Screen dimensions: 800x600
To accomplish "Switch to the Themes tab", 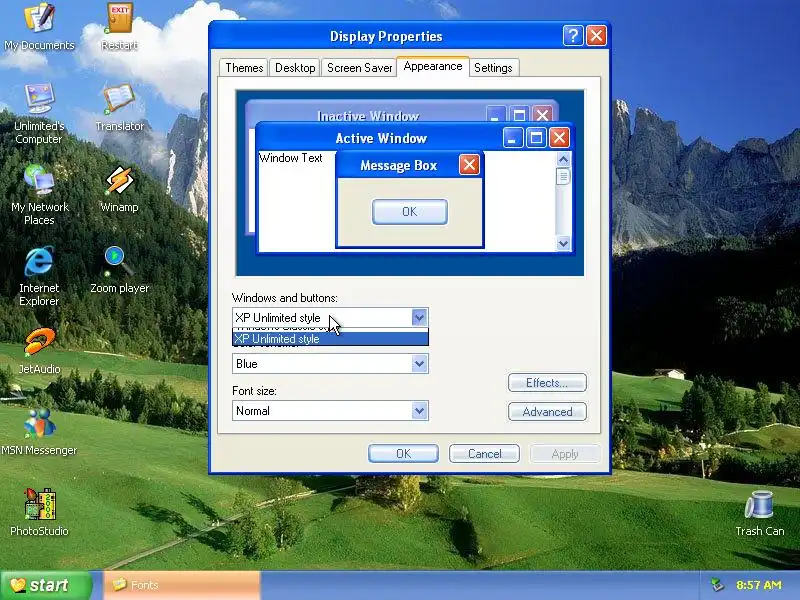I will pos(244,68).
